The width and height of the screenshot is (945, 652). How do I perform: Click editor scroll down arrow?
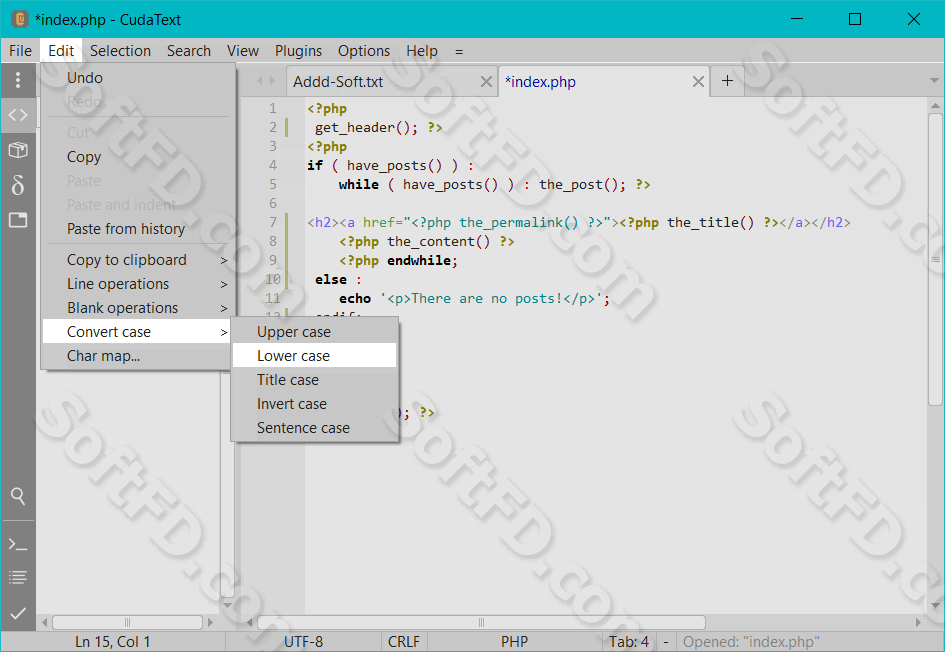[x=935, y=606]
